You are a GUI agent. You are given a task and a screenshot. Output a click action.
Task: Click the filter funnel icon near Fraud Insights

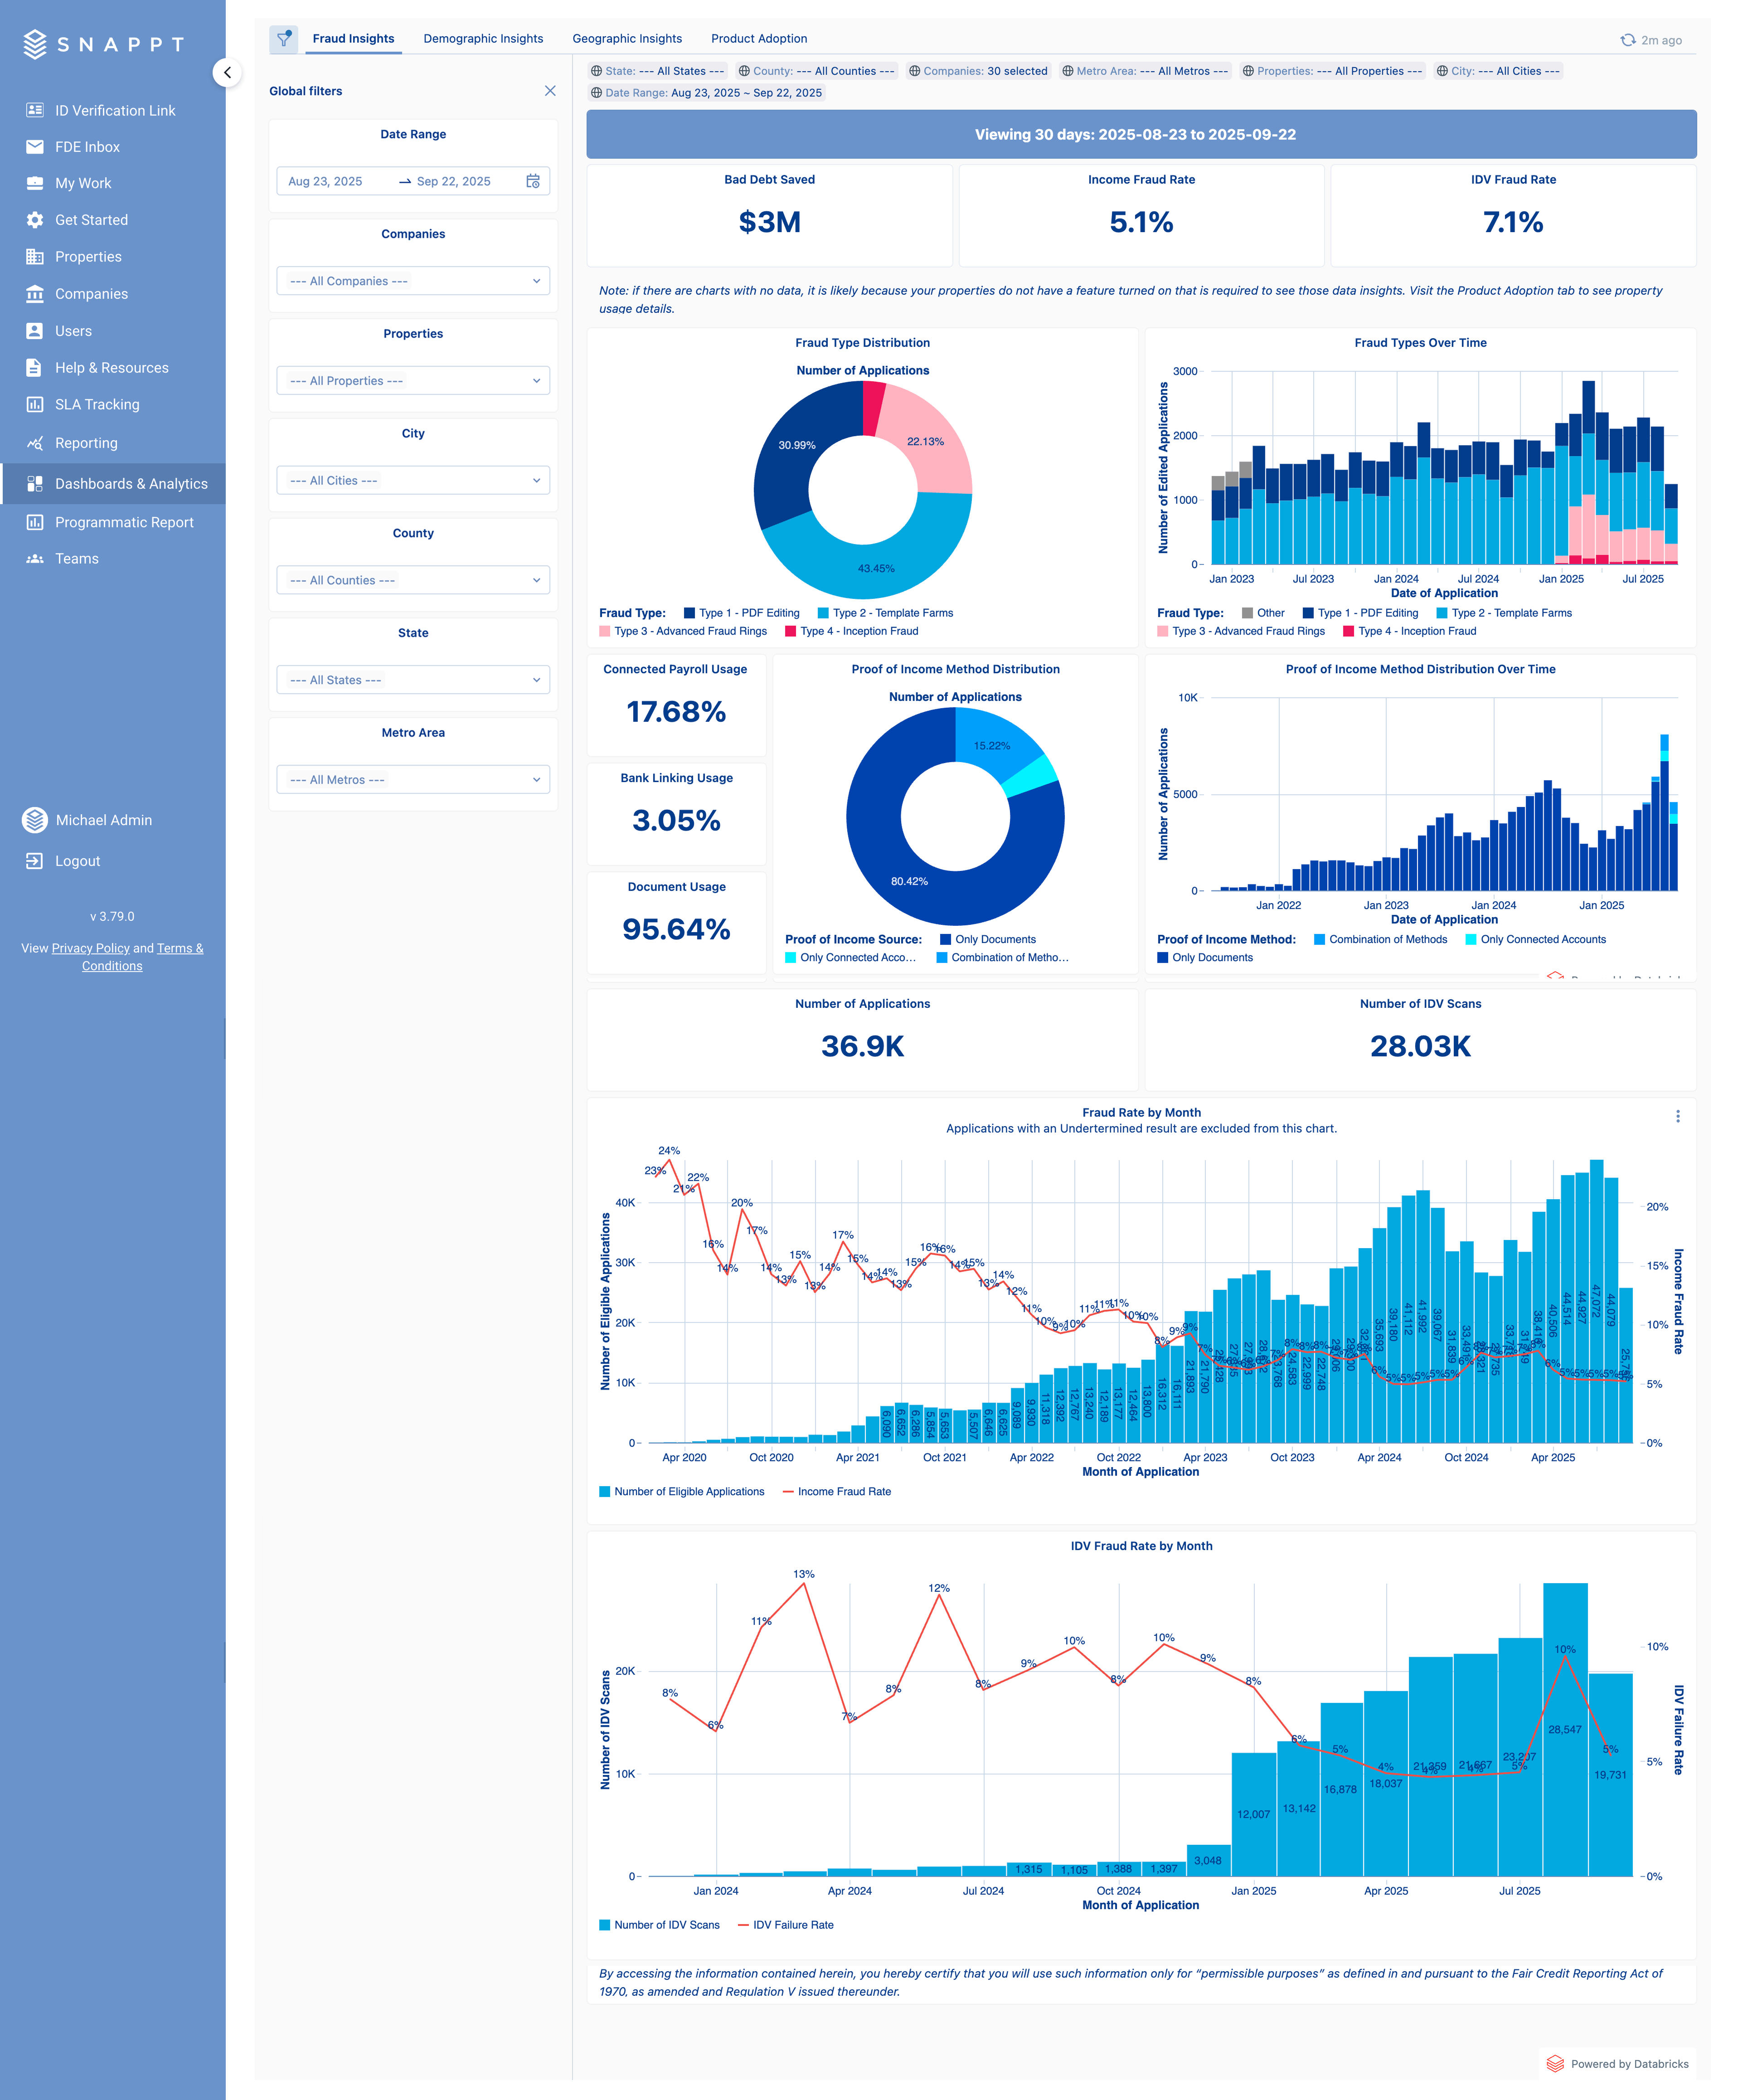pyautogui.click(x=283, y=38)
